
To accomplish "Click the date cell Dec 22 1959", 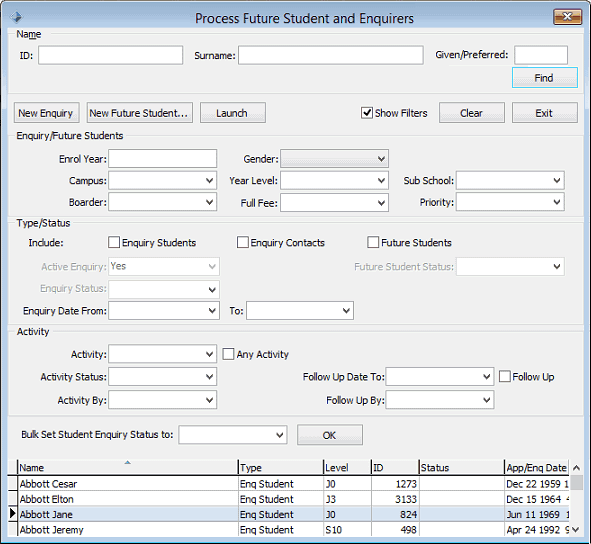I will (x=536, y=484).
